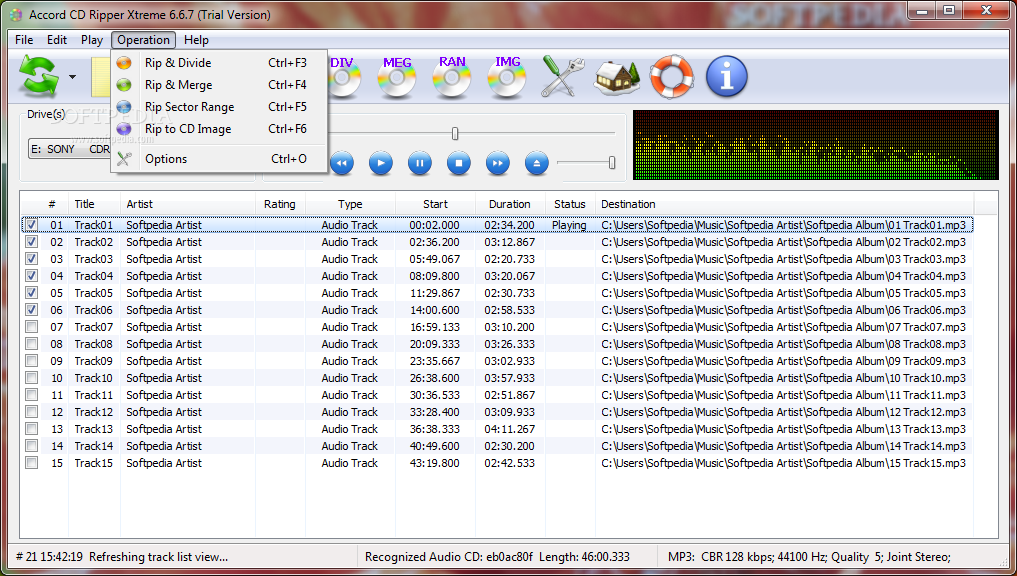Screen dimensions: 1017x576
Task: Uncheck the Track01 checkbox
Action: (x=31, y=225)
